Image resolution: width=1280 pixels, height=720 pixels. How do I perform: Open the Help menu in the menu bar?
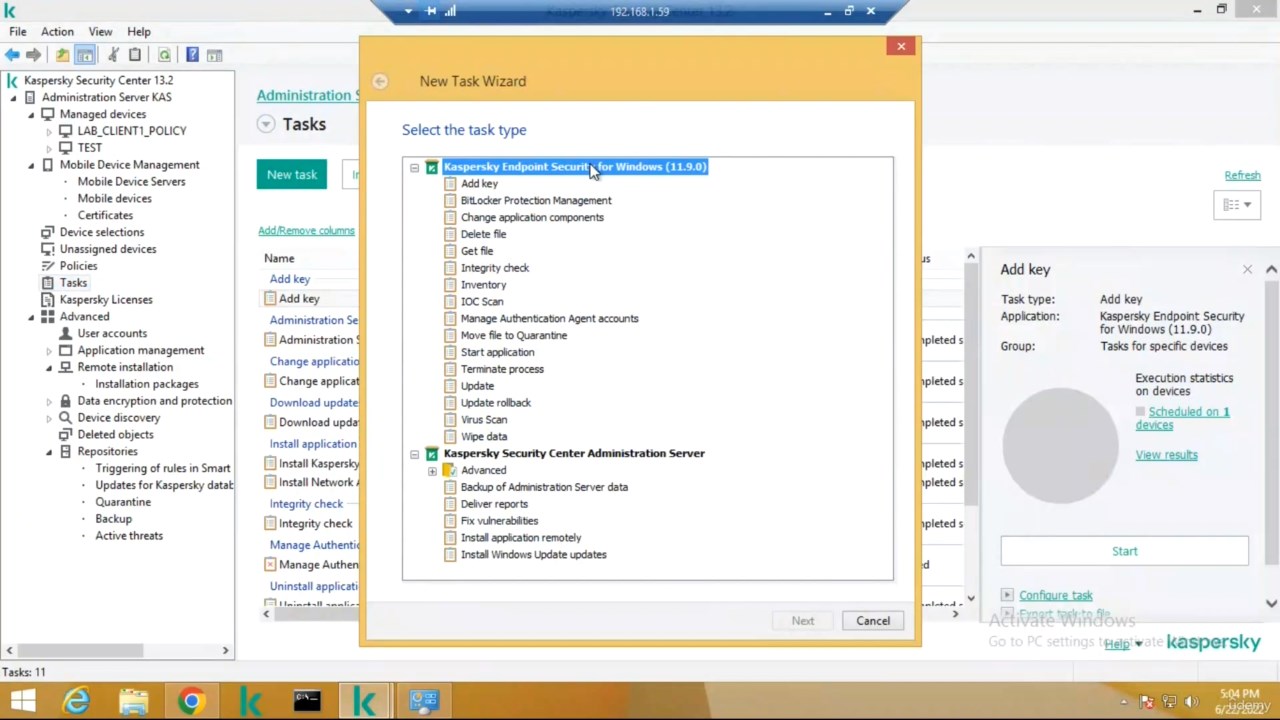[x=139, y=32]
